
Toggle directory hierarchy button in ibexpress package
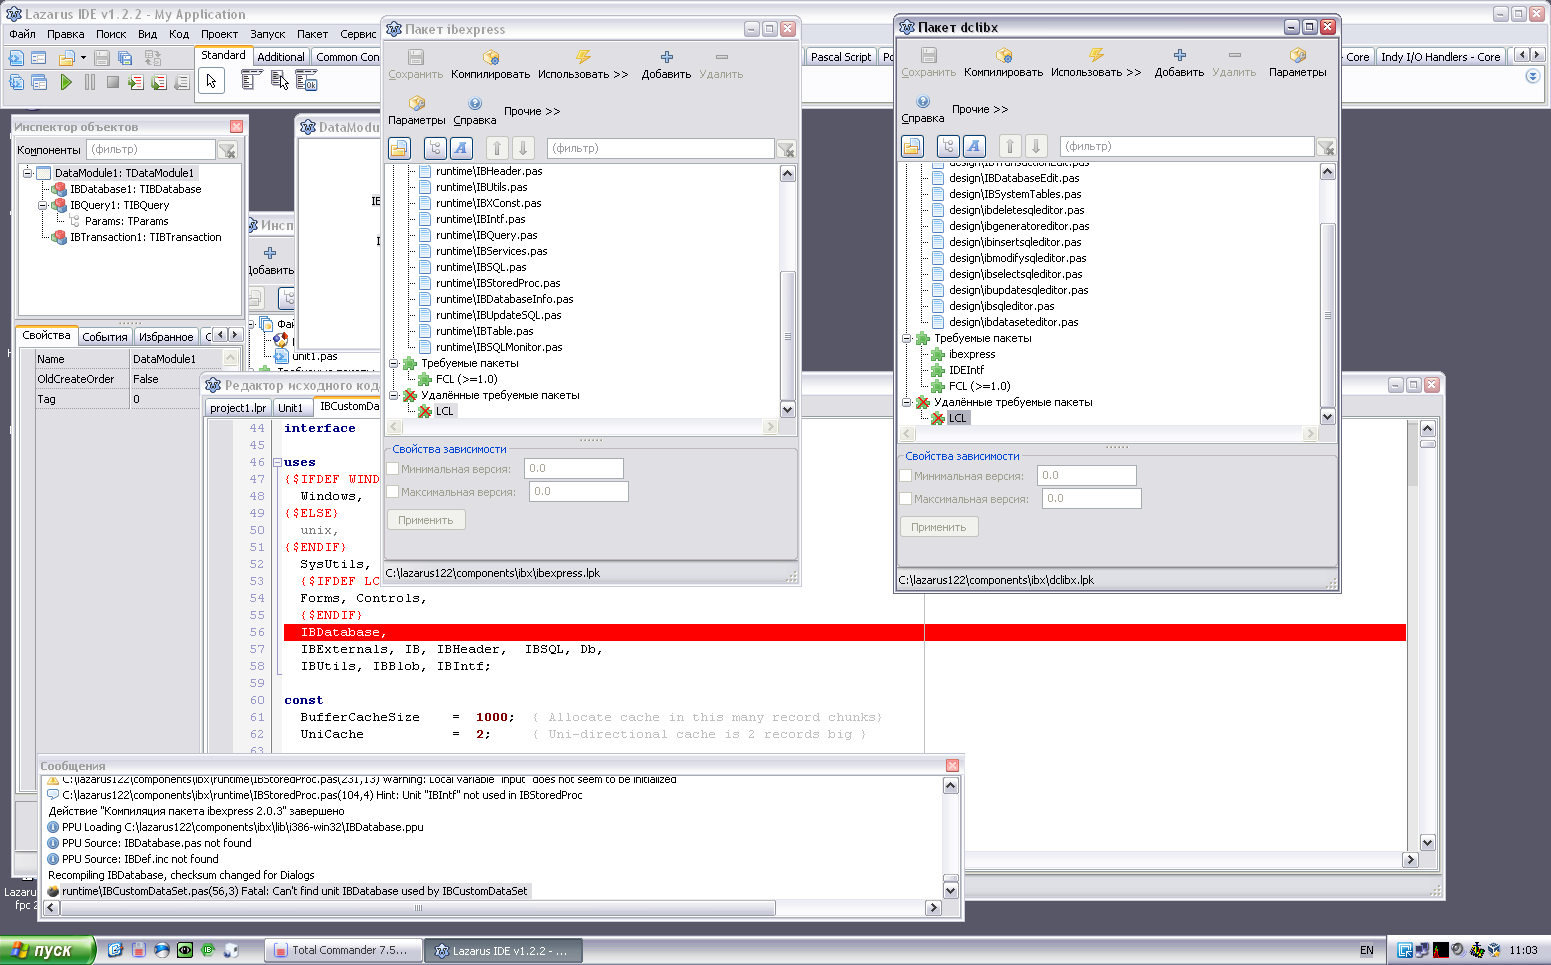[x=435, y=148]
